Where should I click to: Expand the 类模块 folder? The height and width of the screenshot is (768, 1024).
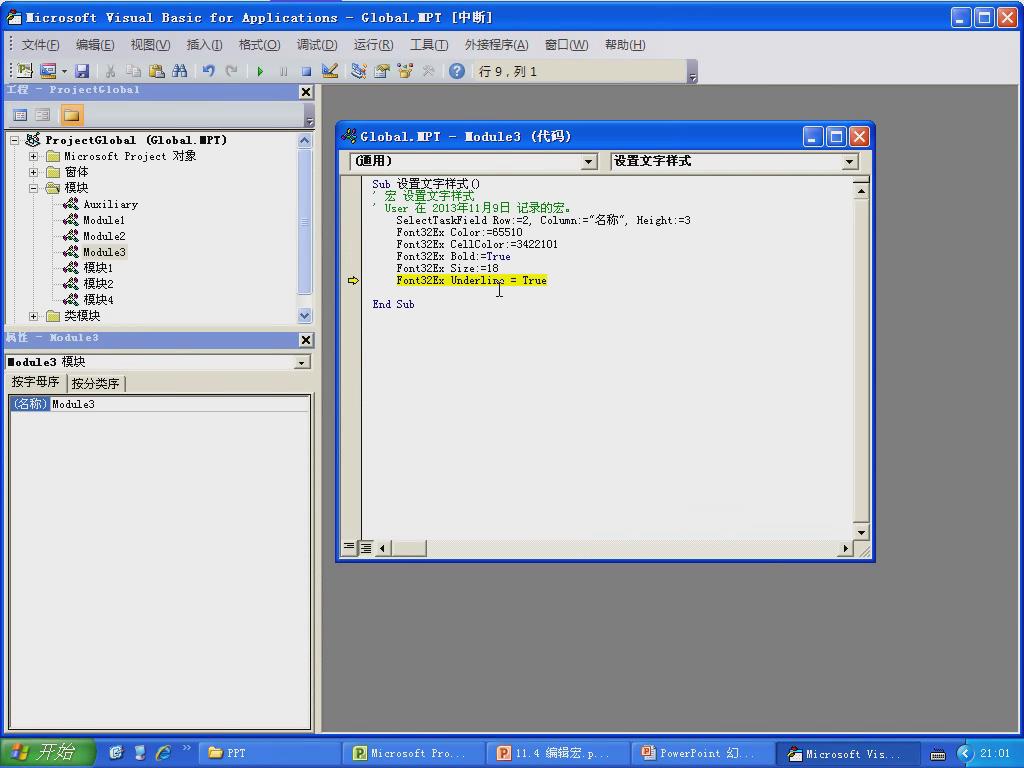point(33,316)
